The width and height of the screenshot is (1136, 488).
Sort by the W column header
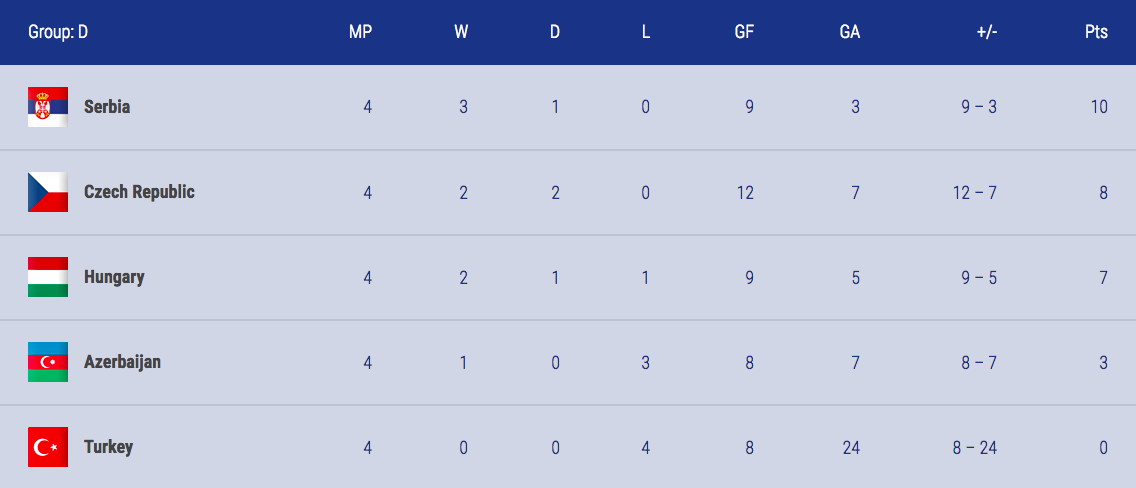click(461, 33)
